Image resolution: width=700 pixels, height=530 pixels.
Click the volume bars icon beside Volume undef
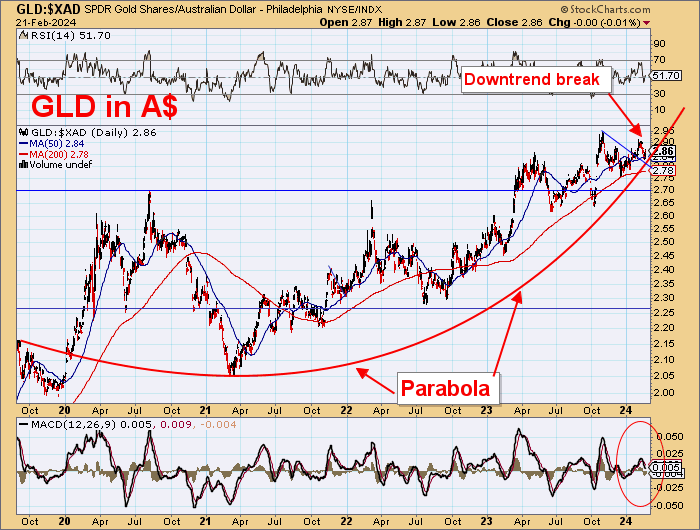pyautogui.click(x=24, y=165)
